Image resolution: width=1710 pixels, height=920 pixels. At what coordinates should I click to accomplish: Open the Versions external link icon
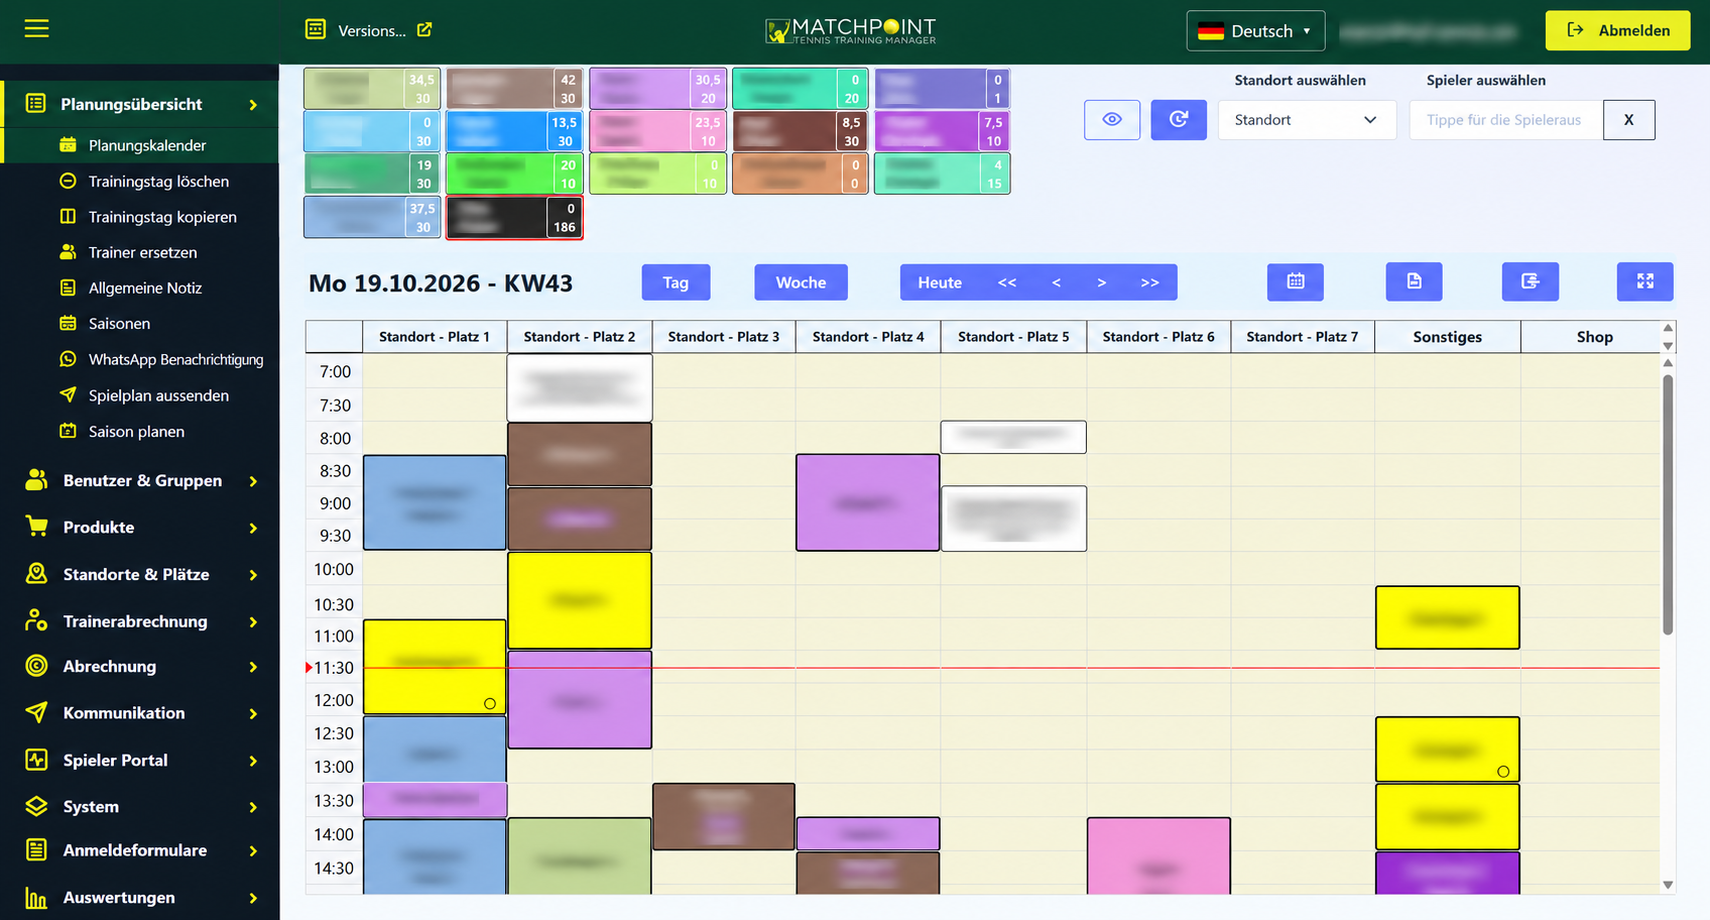pos(424,30)
